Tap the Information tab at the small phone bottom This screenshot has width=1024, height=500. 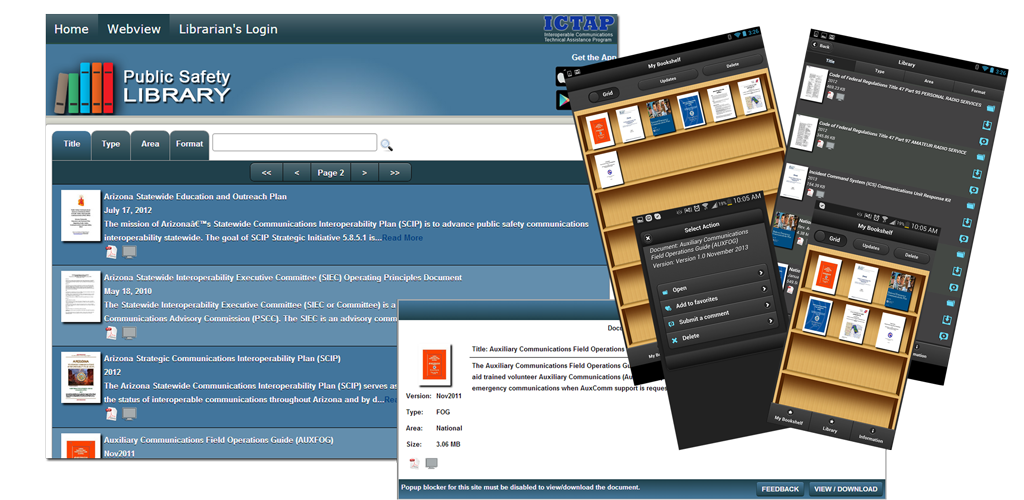tap(871, 435)
